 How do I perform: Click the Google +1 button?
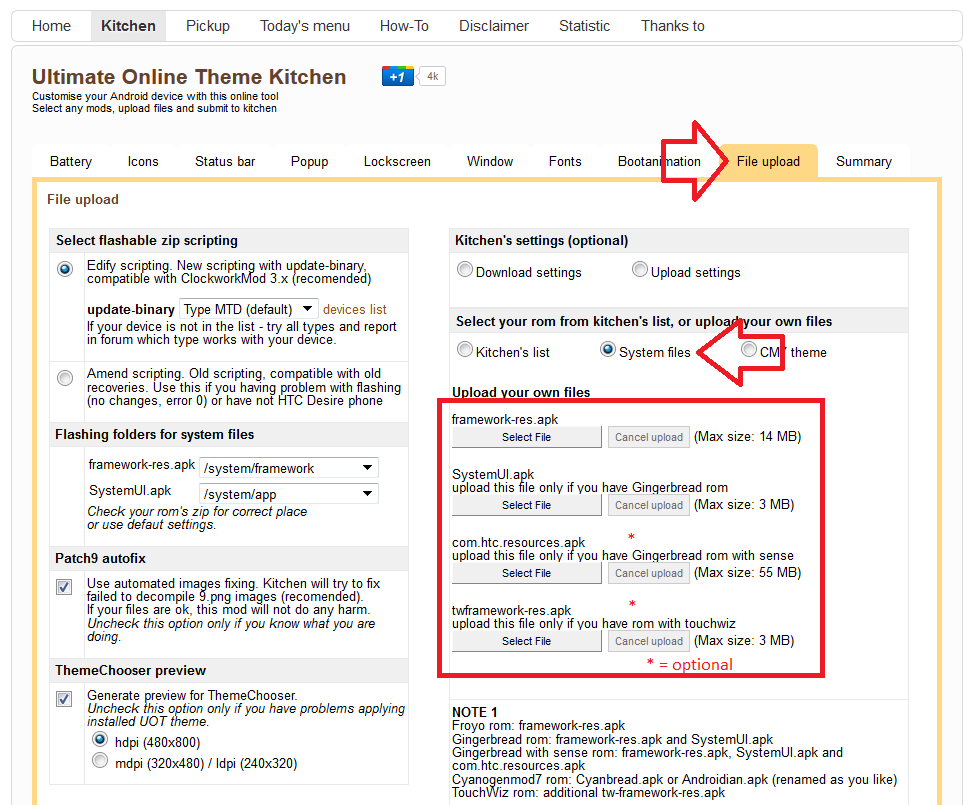pyautogui.click(x=397, y=77)
